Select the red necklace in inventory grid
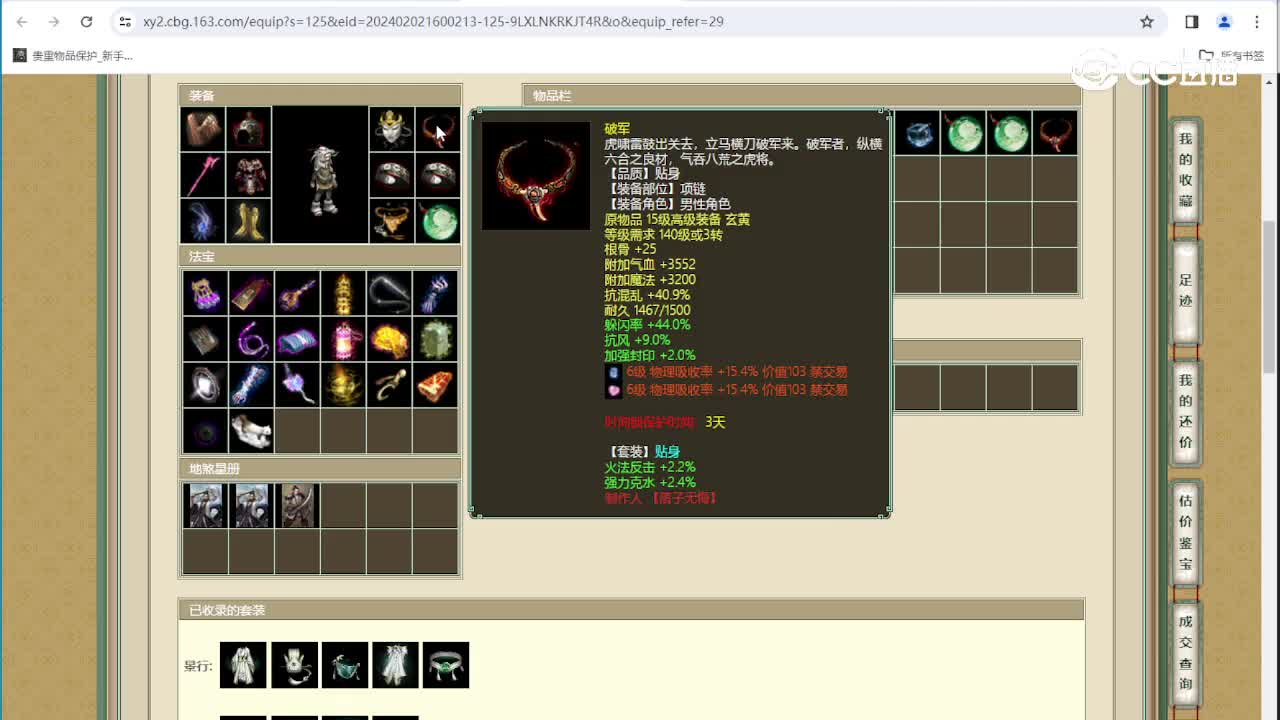 tap(1054, 133)
